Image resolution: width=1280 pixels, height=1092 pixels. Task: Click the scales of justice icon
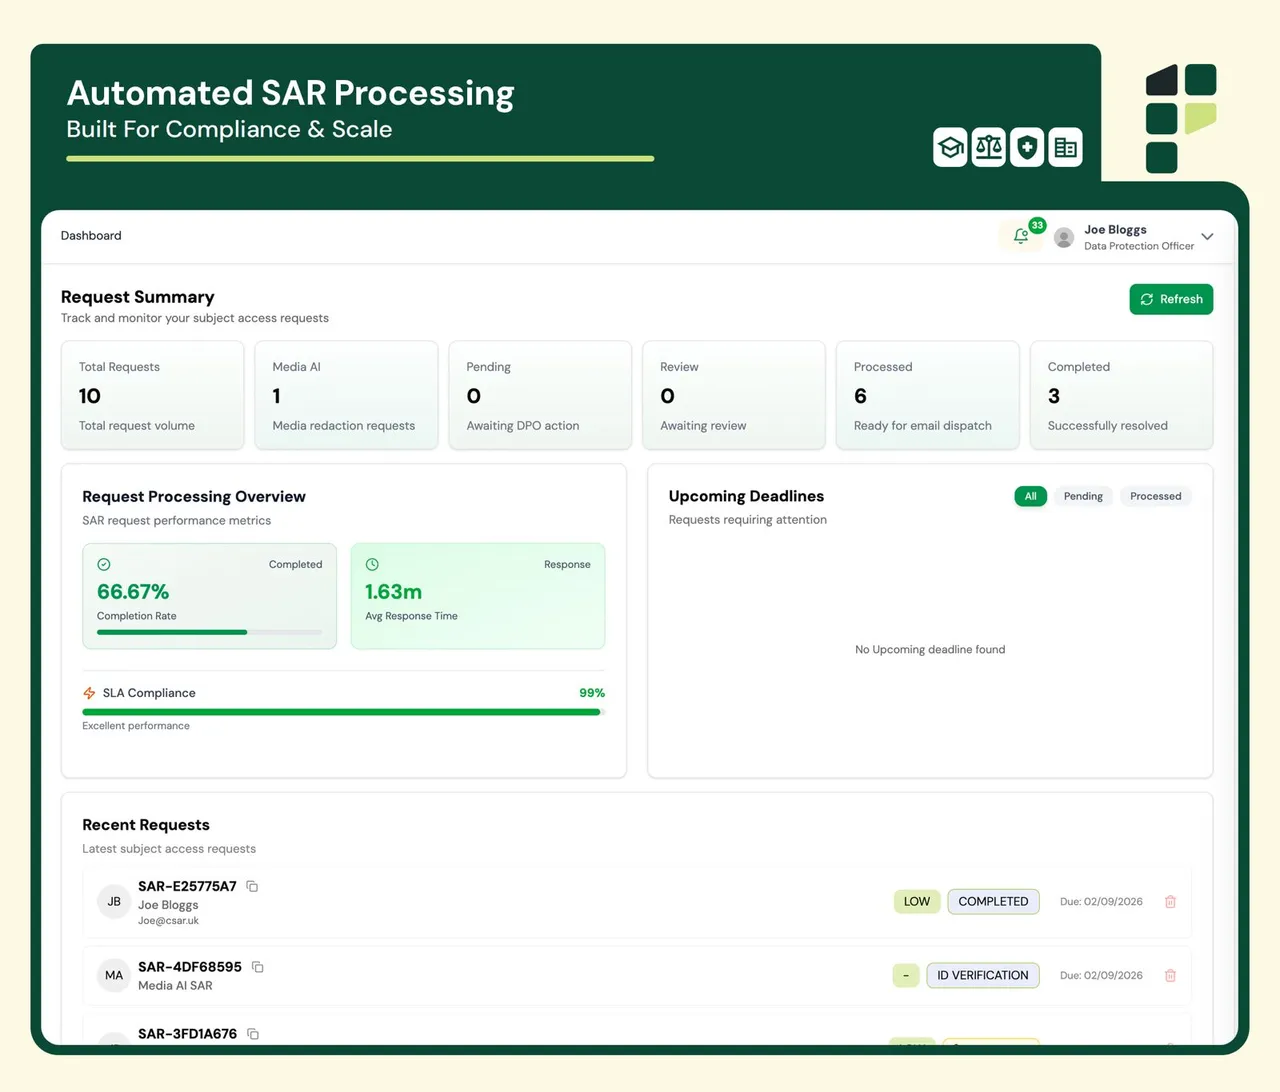point(989,148)
